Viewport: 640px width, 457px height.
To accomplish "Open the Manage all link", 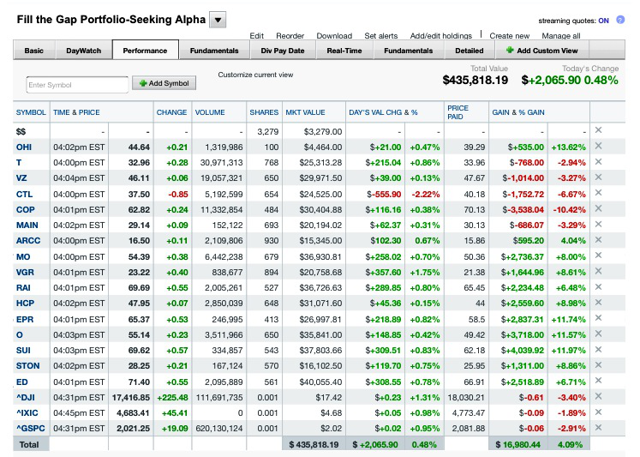I will tap(561, 36).
